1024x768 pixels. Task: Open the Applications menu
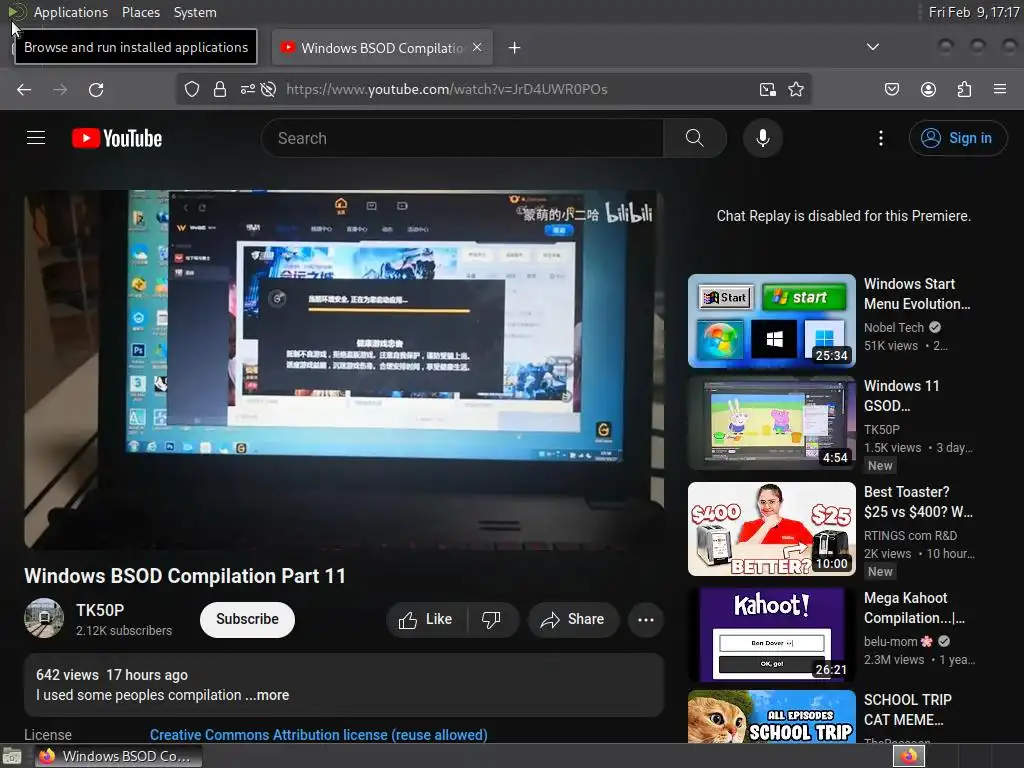71,12
